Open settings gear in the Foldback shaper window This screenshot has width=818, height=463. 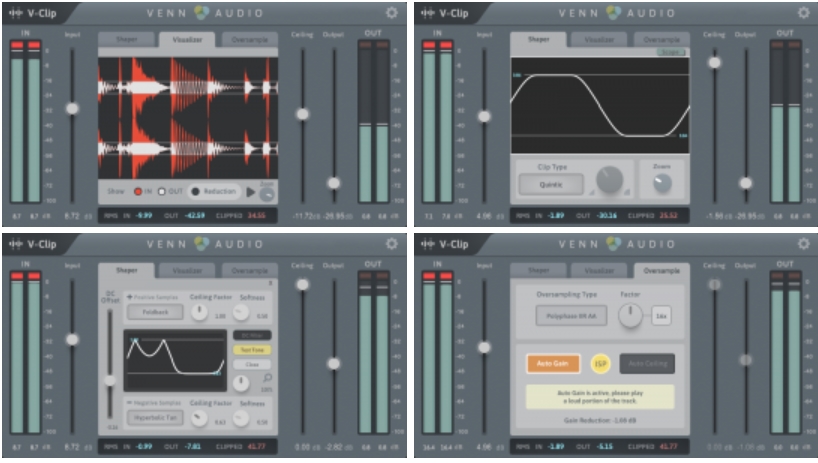click(x=392, y=243)
